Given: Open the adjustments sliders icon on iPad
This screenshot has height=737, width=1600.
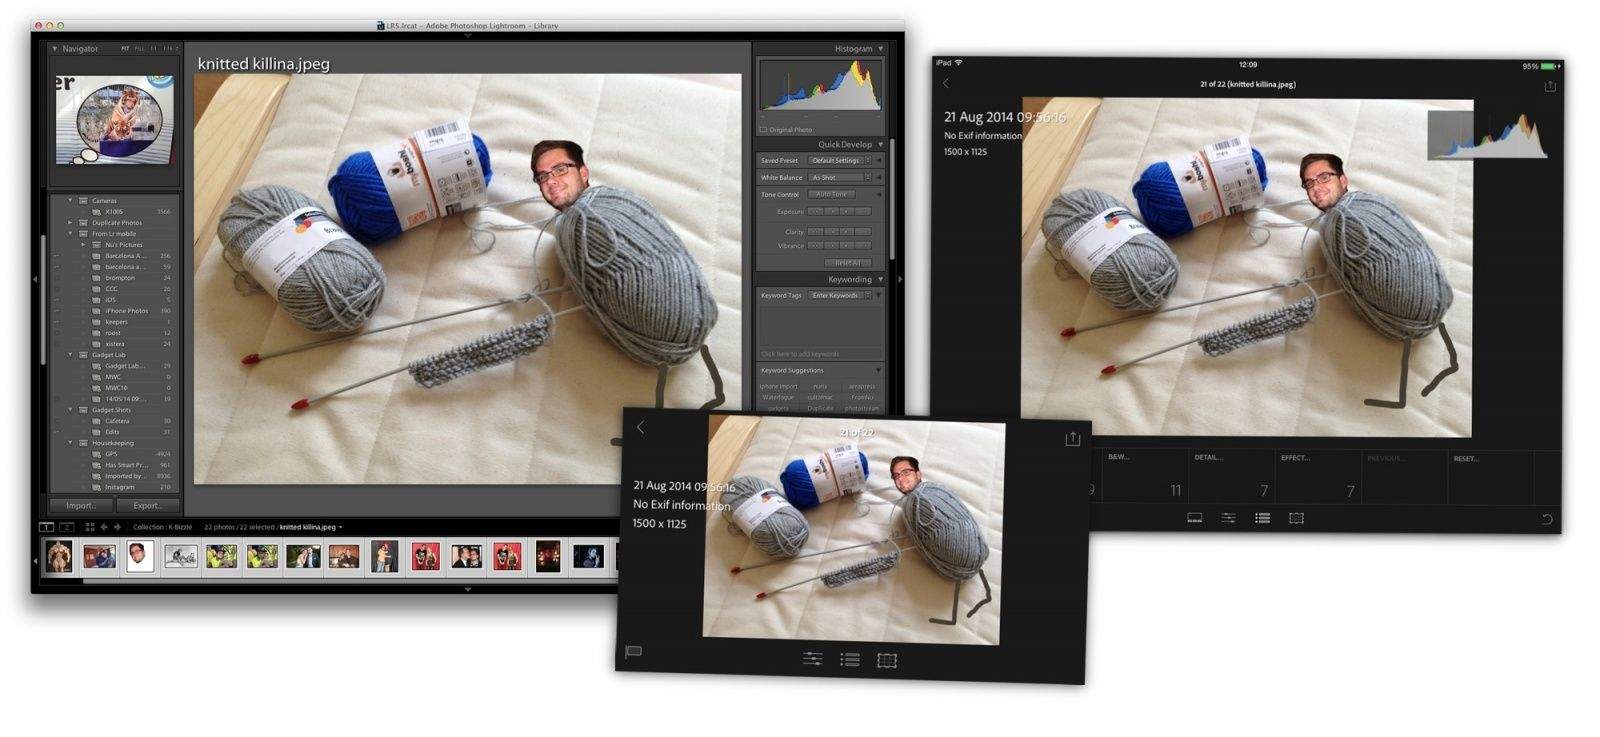Looking at the screenshot, I should (1228, 518).
